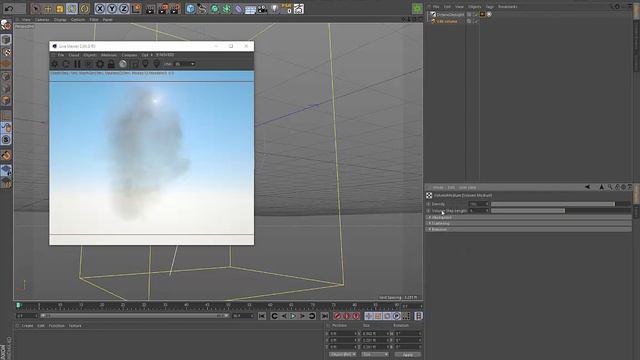Open Live Viewer File menu
The height and width of the screenshot is (360, 640).
point(61,55)
